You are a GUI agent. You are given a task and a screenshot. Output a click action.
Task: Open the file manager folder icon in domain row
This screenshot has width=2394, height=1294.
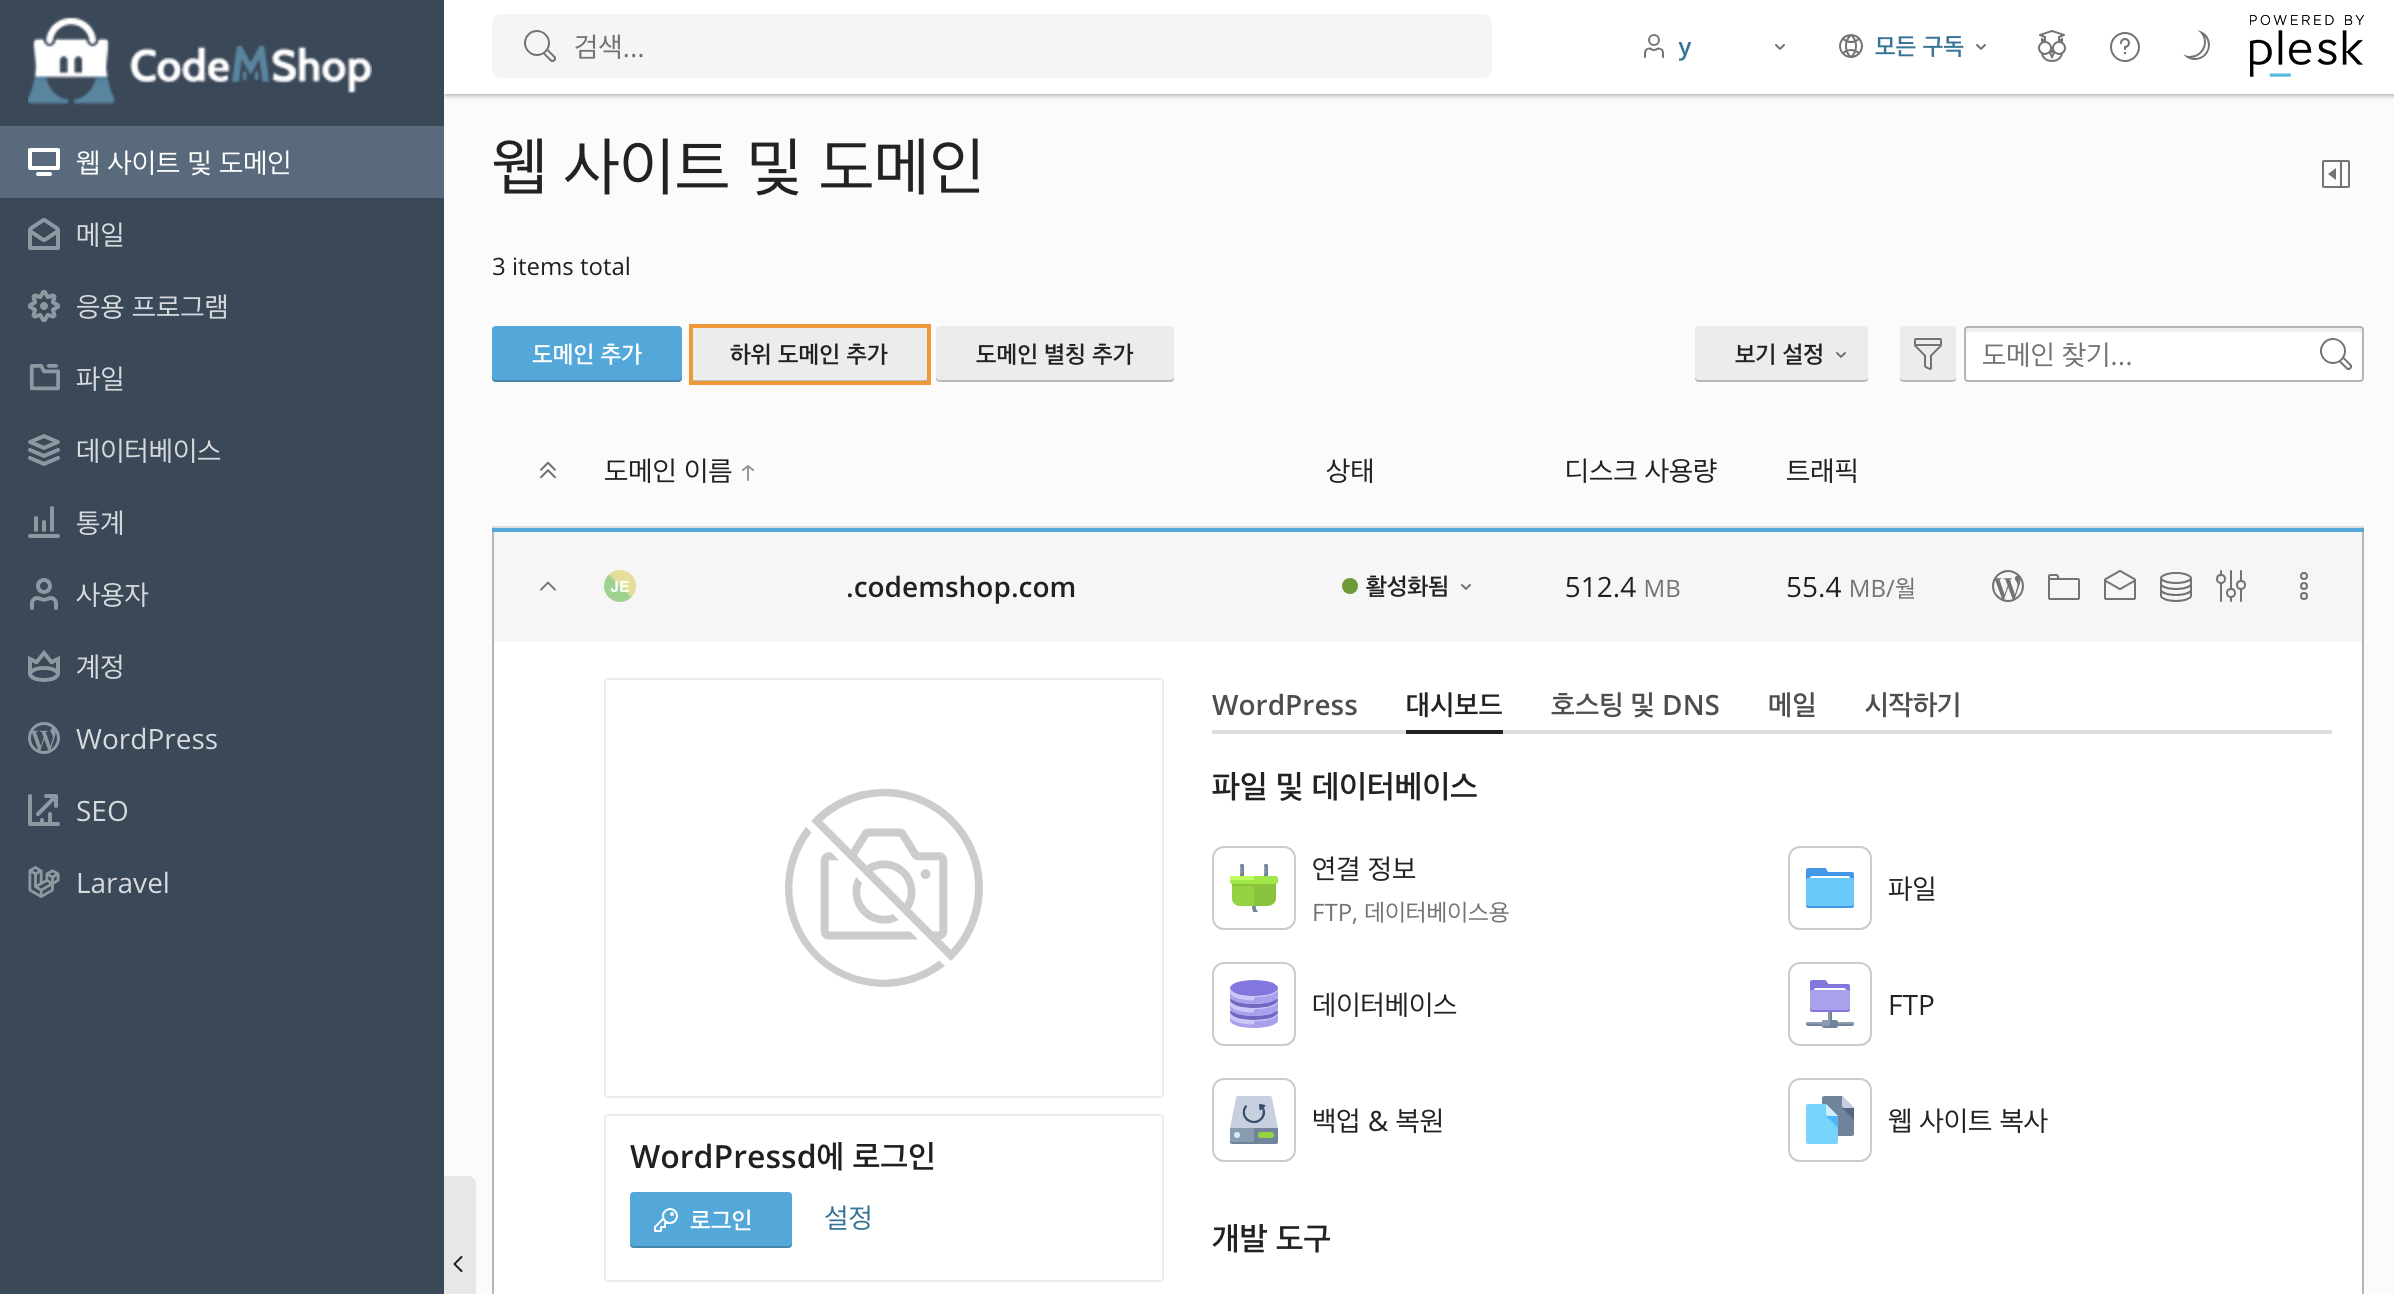[2063, 586]
